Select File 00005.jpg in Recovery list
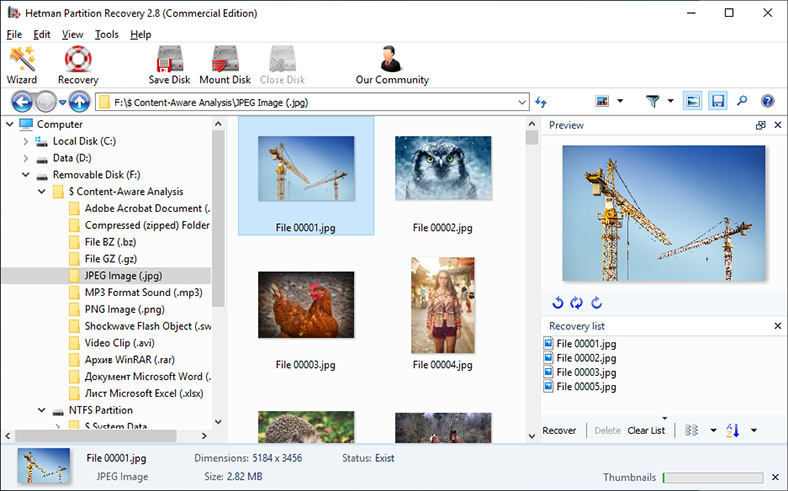The width and height of the screenshot is (788, 491). (x=580, y=386)
